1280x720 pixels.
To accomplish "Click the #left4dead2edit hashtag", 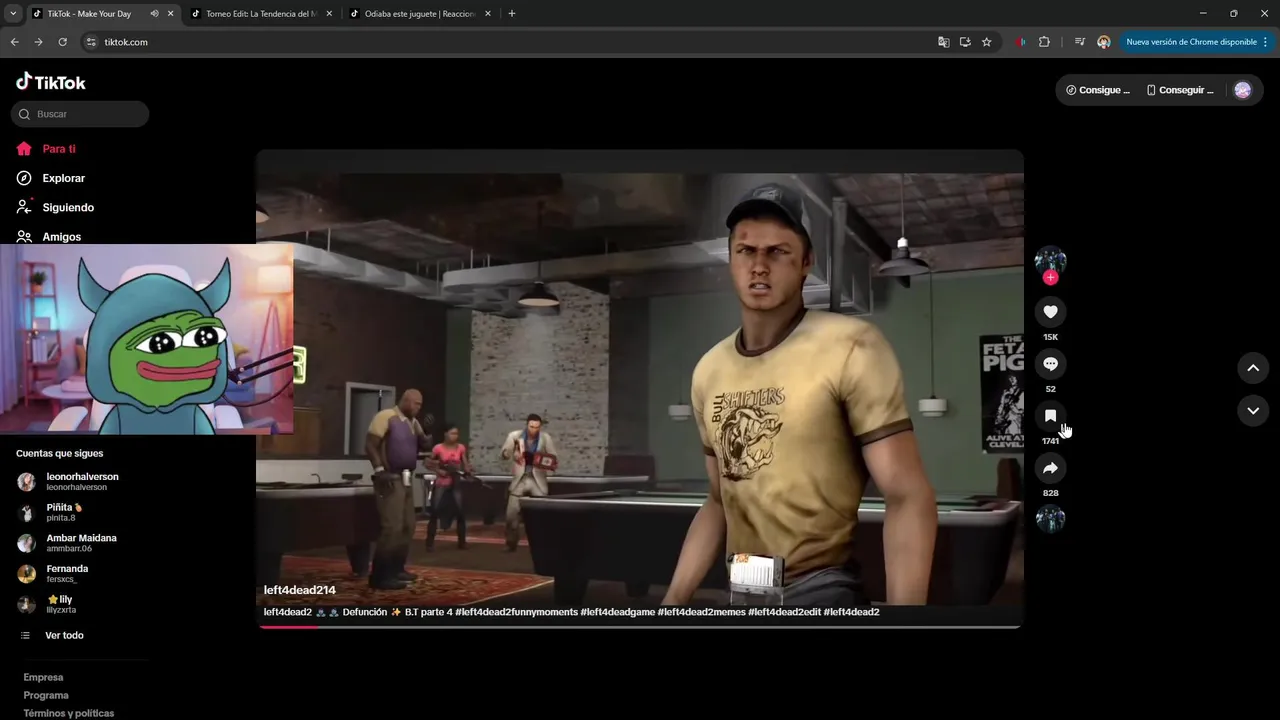I will (784, 612).
